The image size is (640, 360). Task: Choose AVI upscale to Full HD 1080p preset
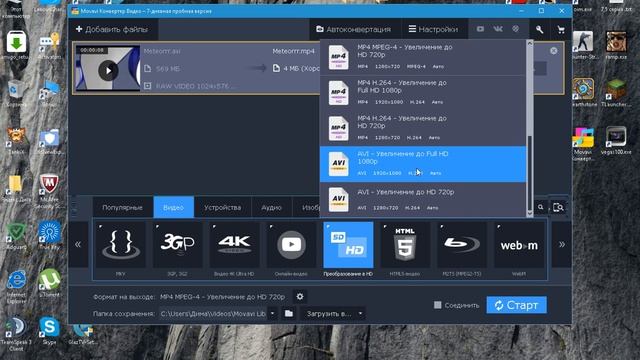(x=423, y=164)
